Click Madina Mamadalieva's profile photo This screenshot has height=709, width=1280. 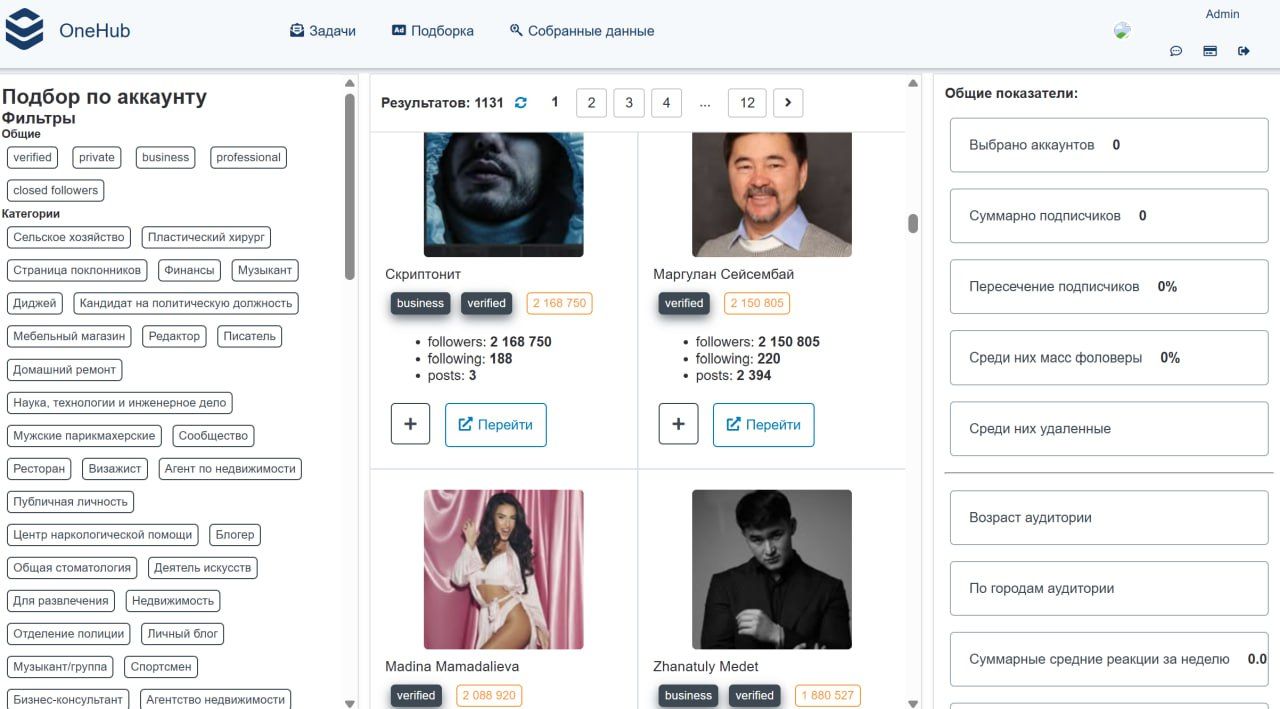504,569
